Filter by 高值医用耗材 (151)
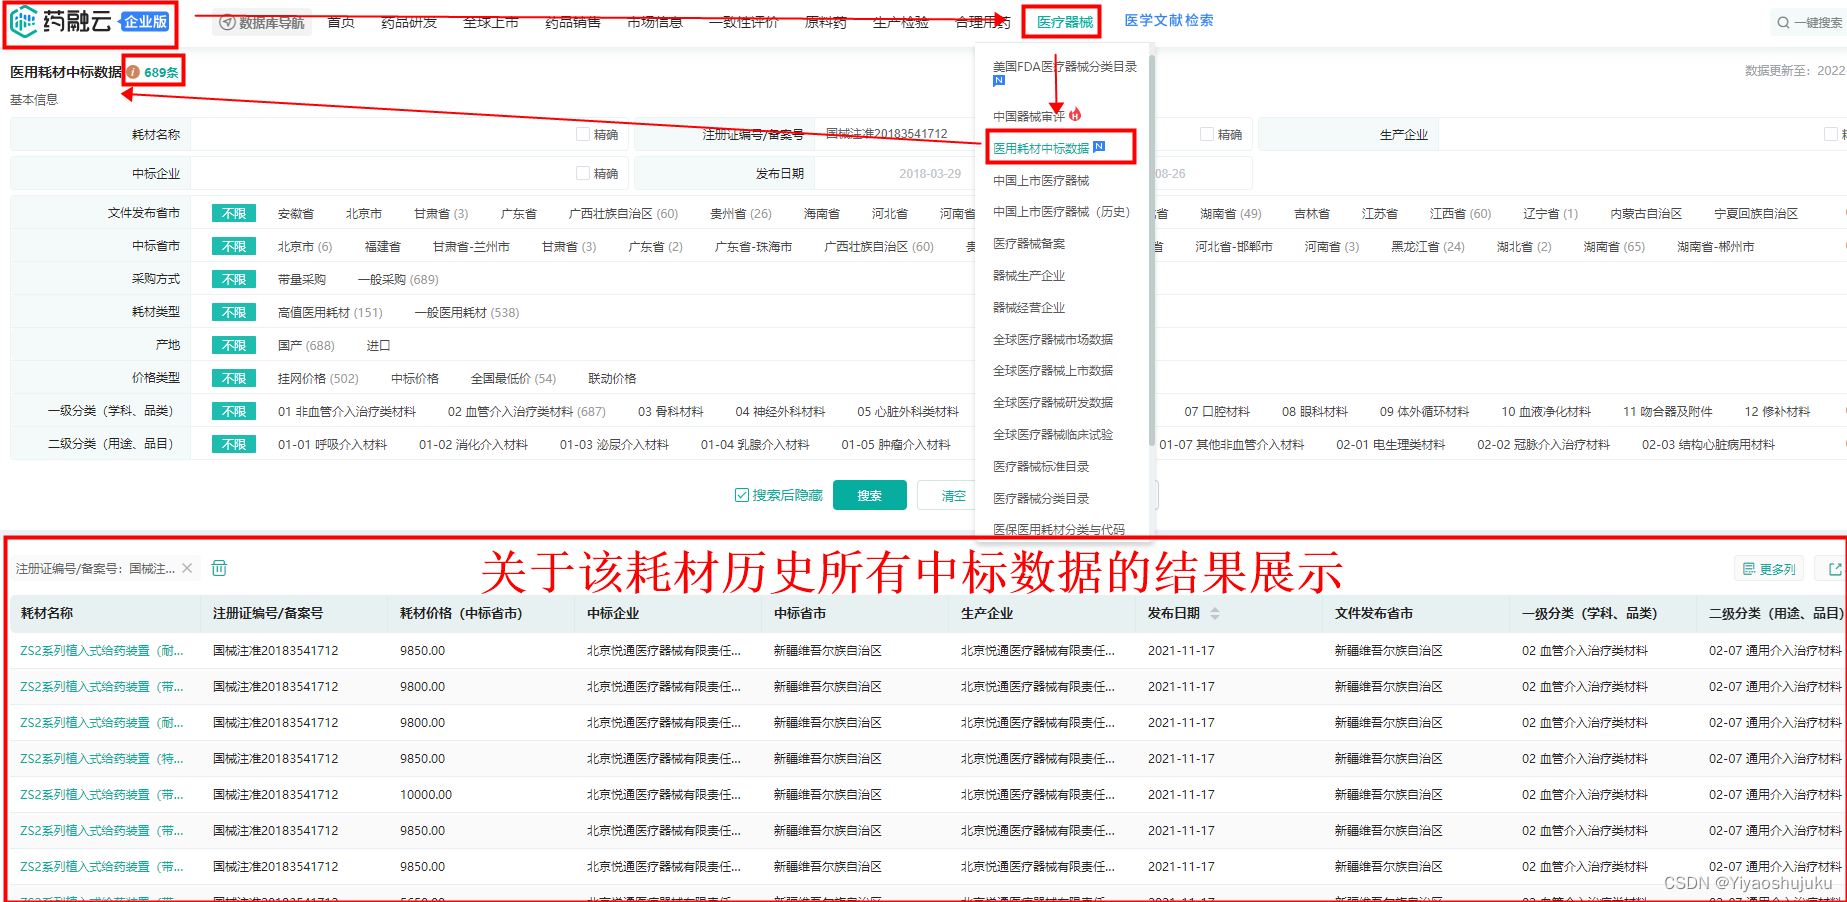 [330, 312]
